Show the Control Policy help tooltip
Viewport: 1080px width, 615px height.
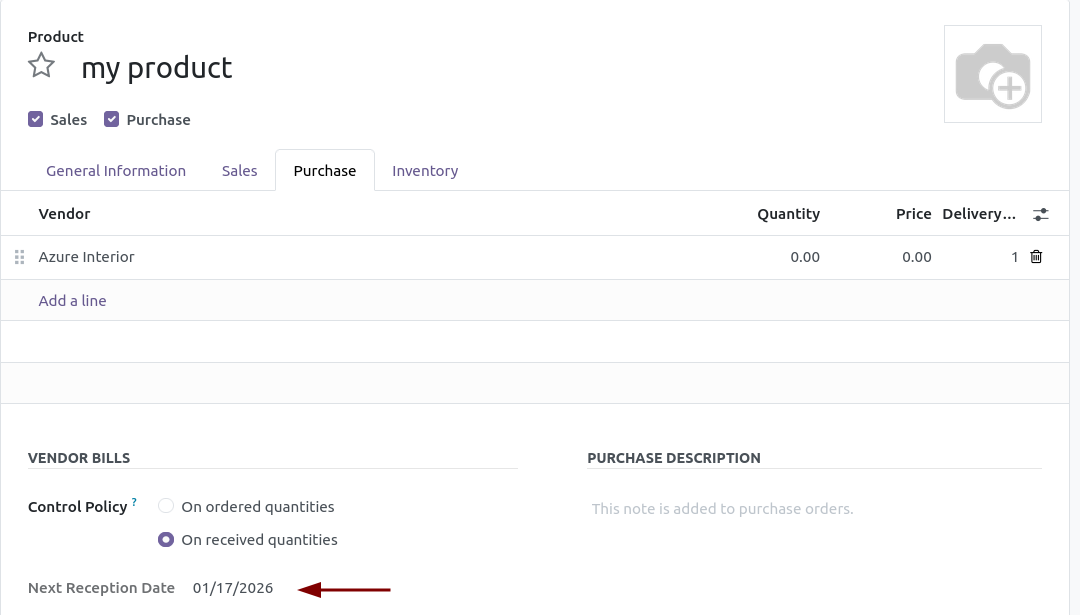134,500
